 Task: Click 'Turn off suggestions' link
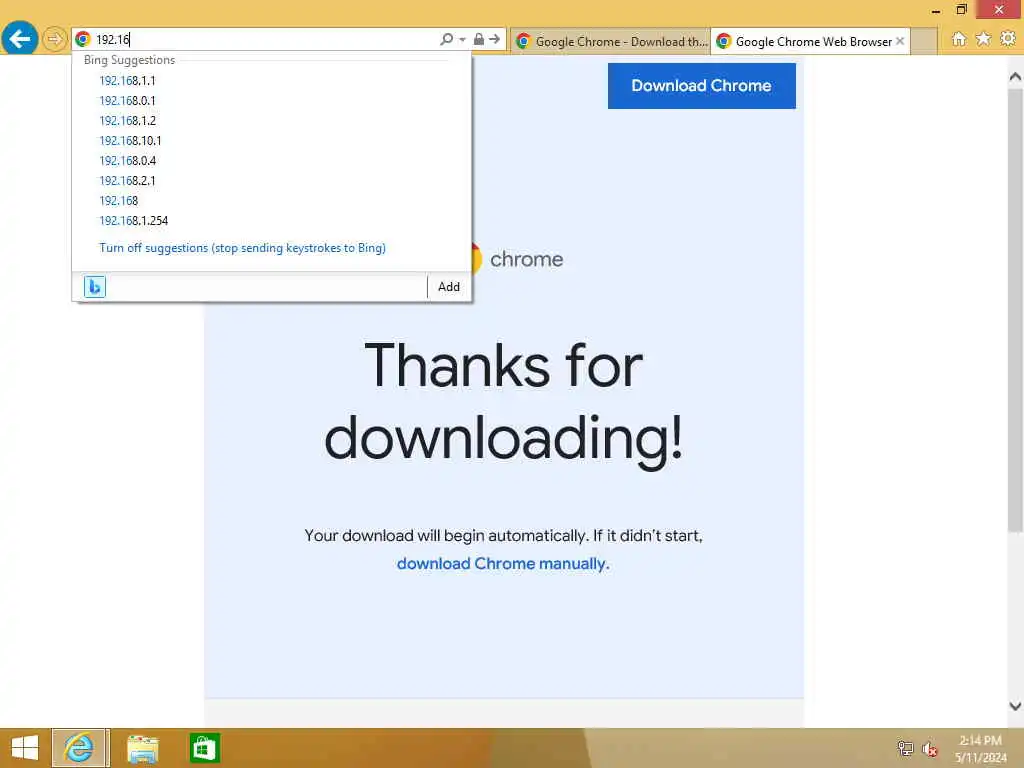[x=242, y=248]
